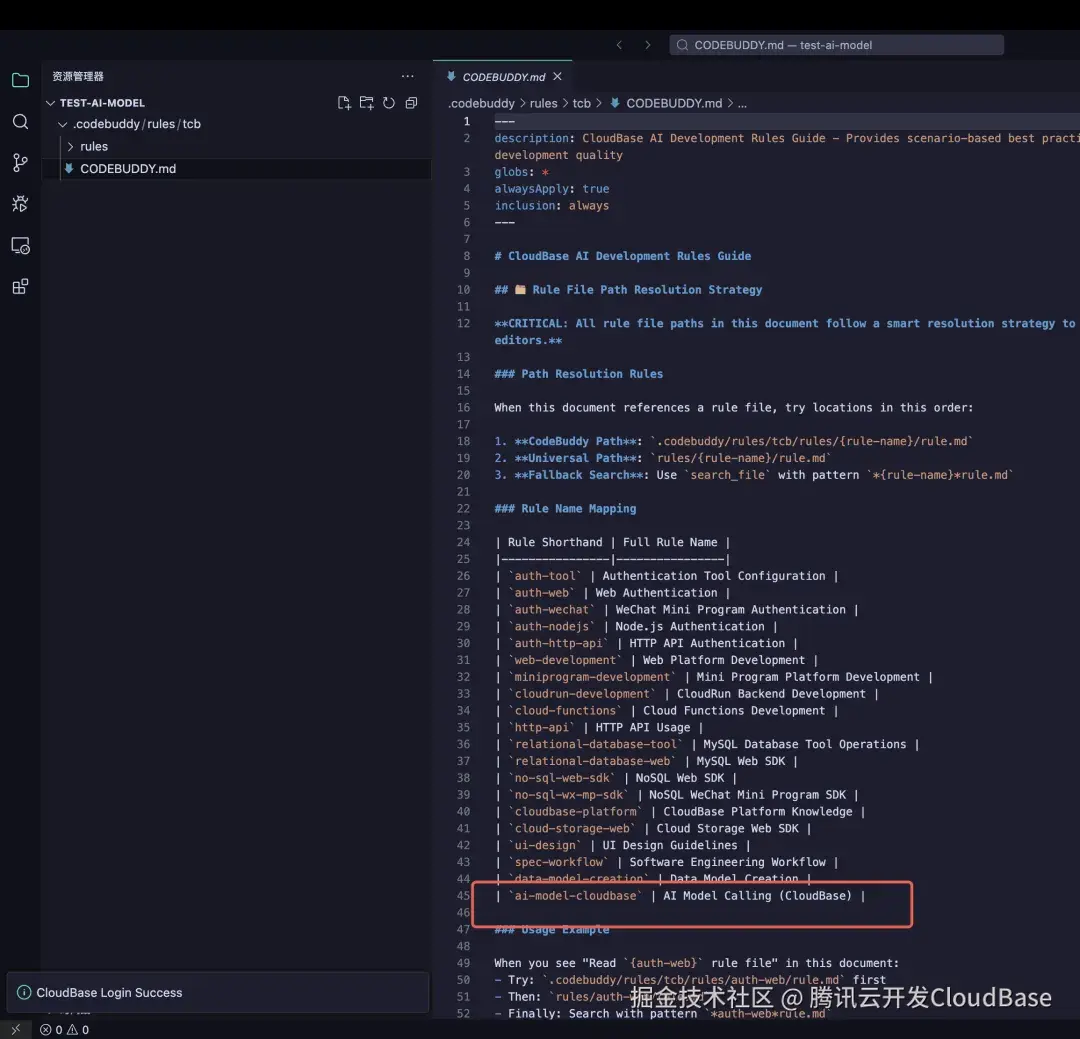Click the heading 'CloudBase AI Development Rules Guide'
1080x1039 pixels.
(622, 256)
